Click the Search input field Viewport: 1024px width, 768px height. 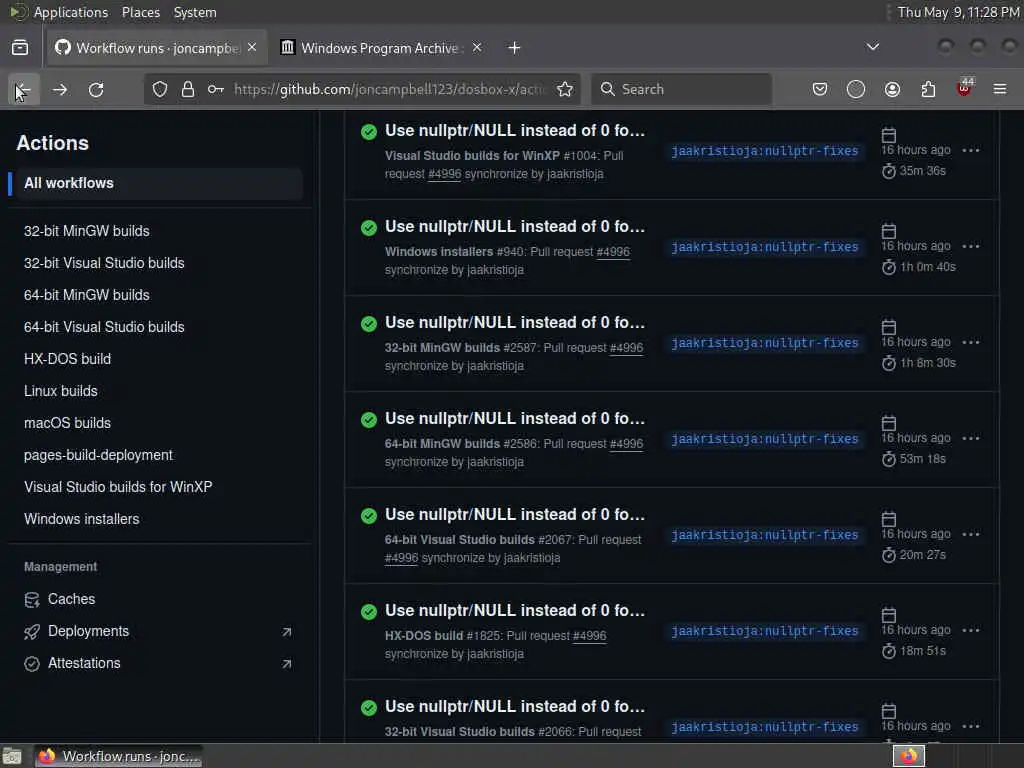[x=681, y=89]
